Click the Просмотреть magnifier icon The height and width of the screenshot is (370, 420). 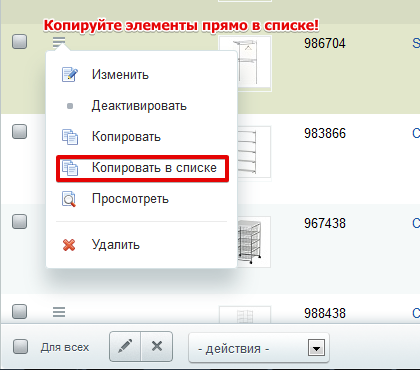click(69, 199)
